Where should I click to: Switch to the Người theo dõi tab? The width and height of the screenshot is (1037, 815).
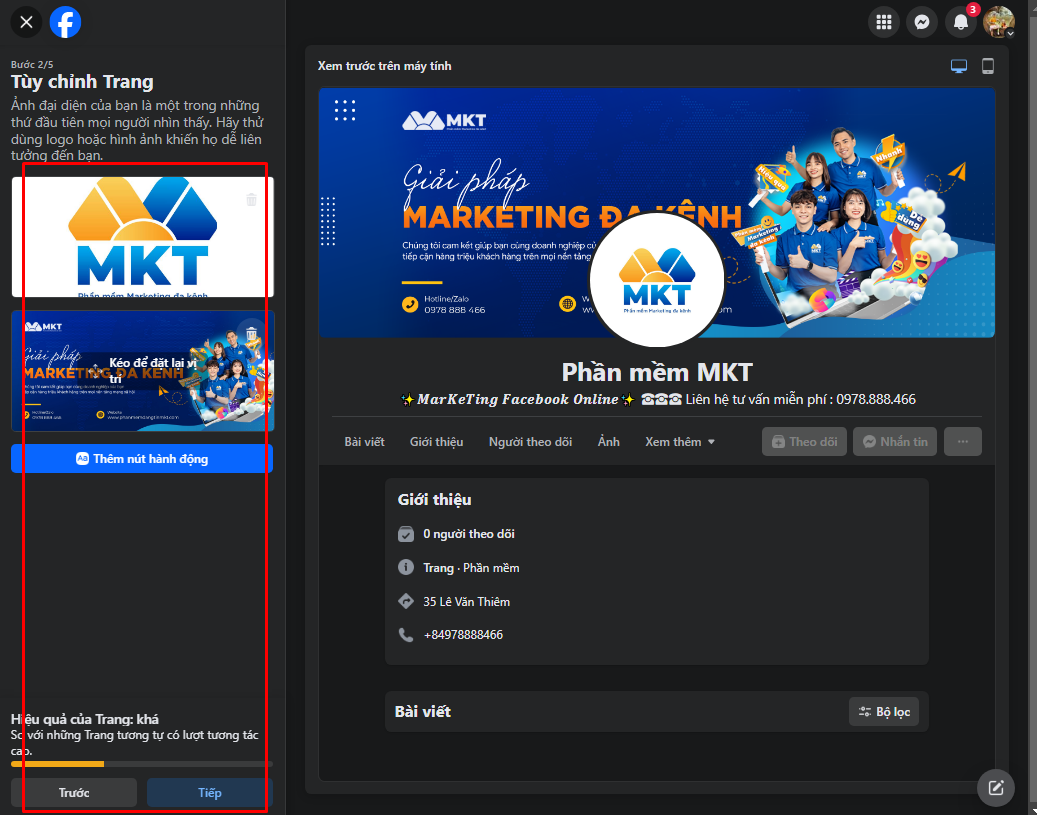point(530,442)
